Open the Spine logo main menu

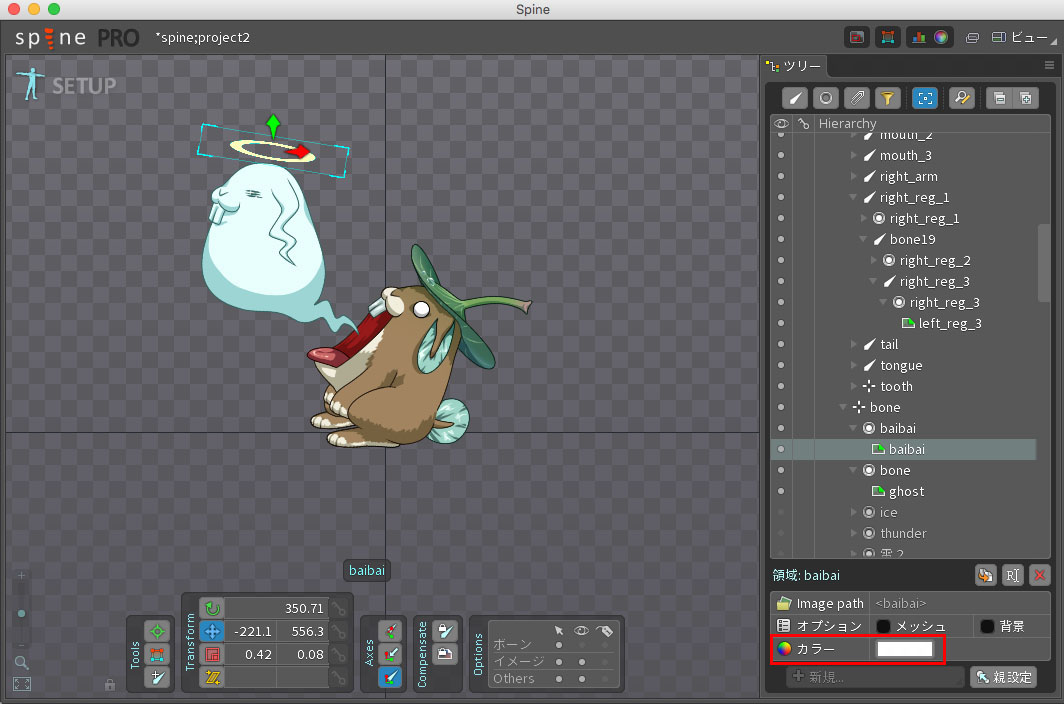point(77,38)
